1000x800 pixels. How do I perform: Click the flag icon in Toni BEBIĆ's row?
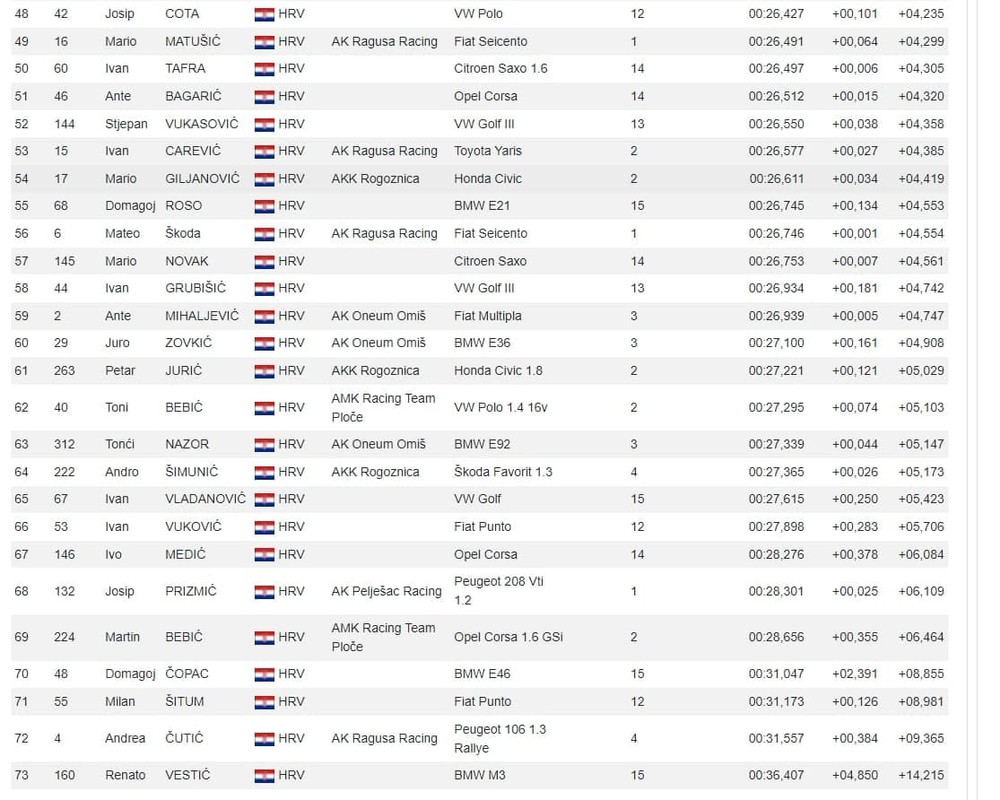pos(264,408)
